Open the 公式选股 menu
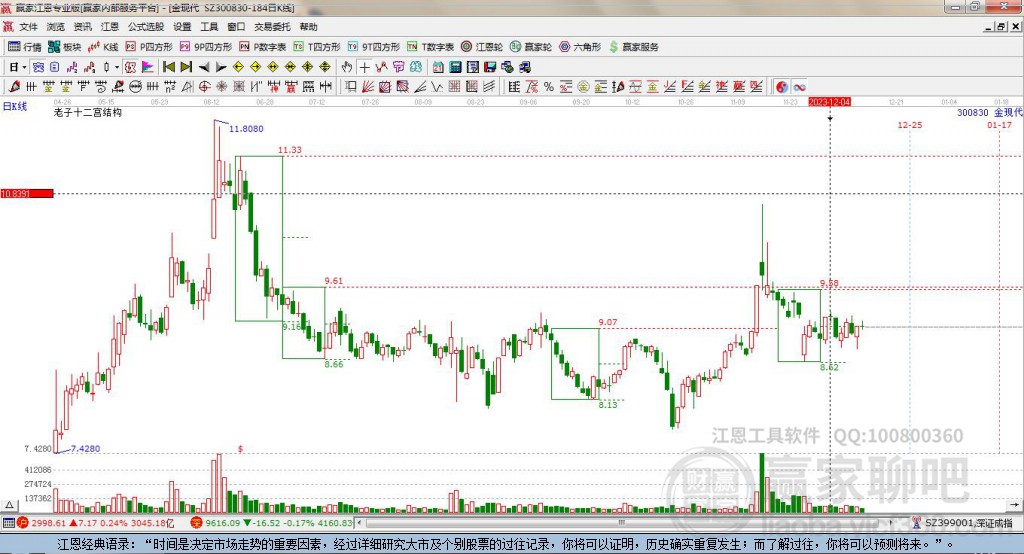The image size is (1024, 554). pos(146,27)
